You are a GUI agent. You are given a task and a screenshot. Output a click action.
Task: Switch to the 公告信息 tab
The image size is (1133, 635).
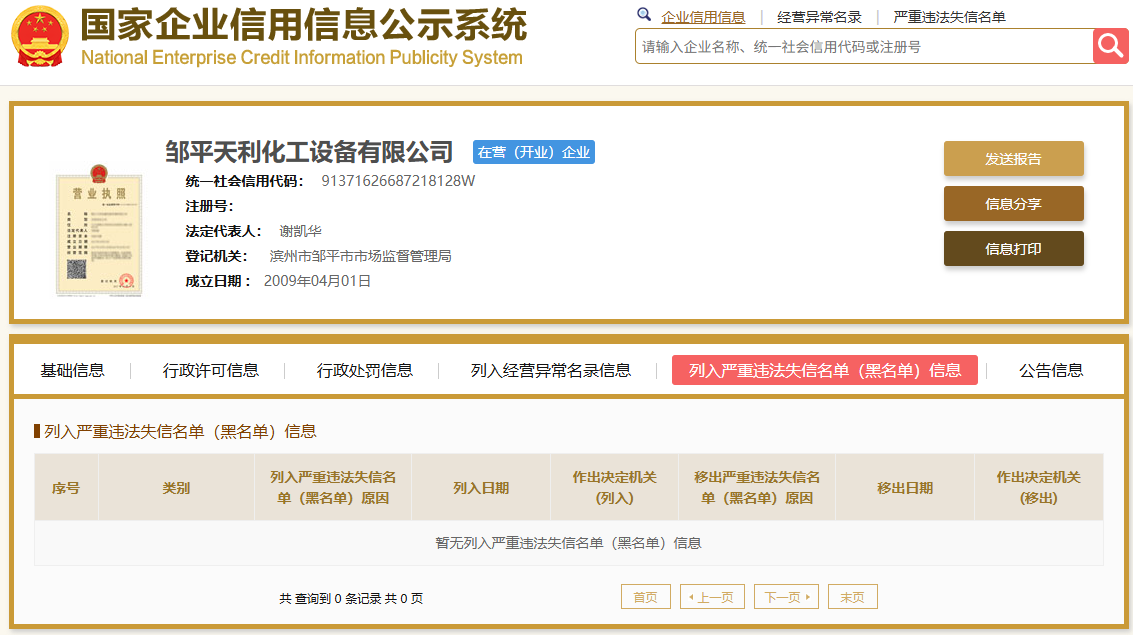[x=1051, y=370]
